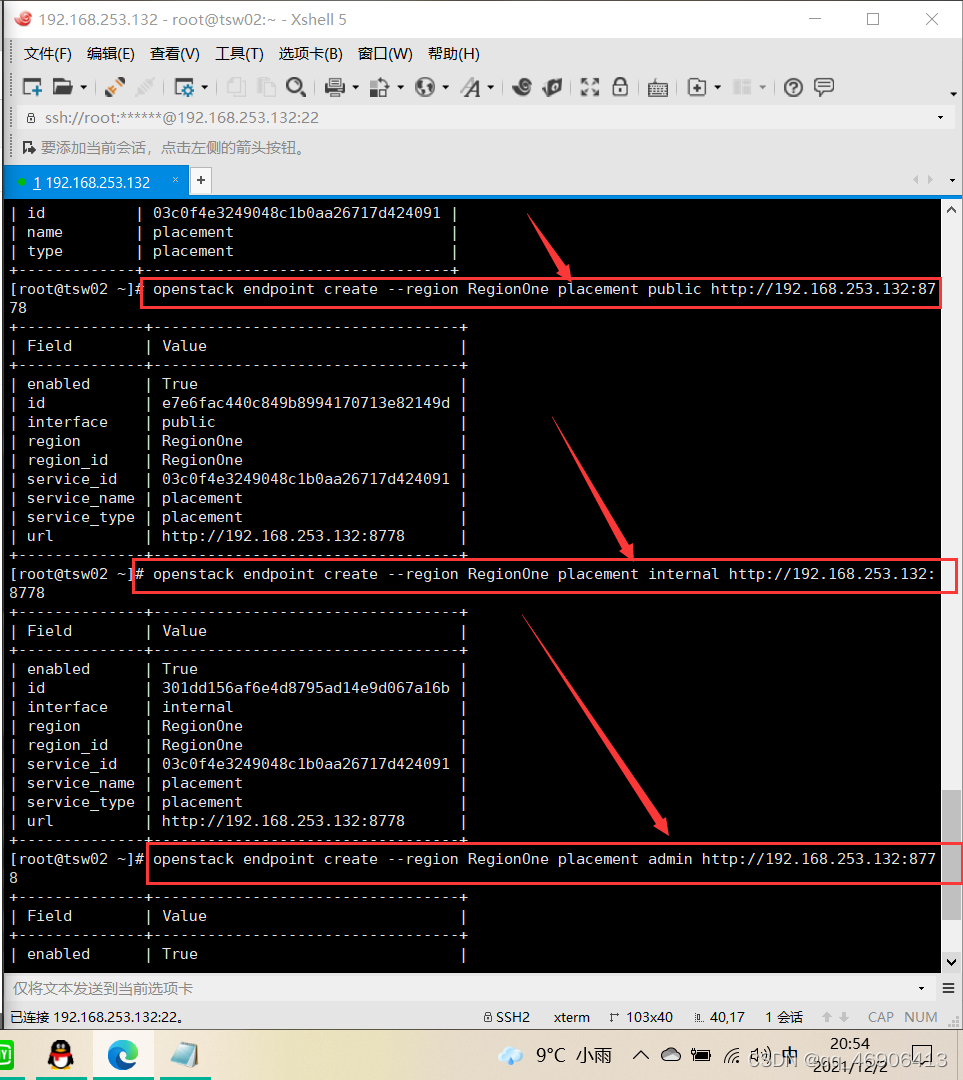Click the xterm status bar entry

[572, 1017]
